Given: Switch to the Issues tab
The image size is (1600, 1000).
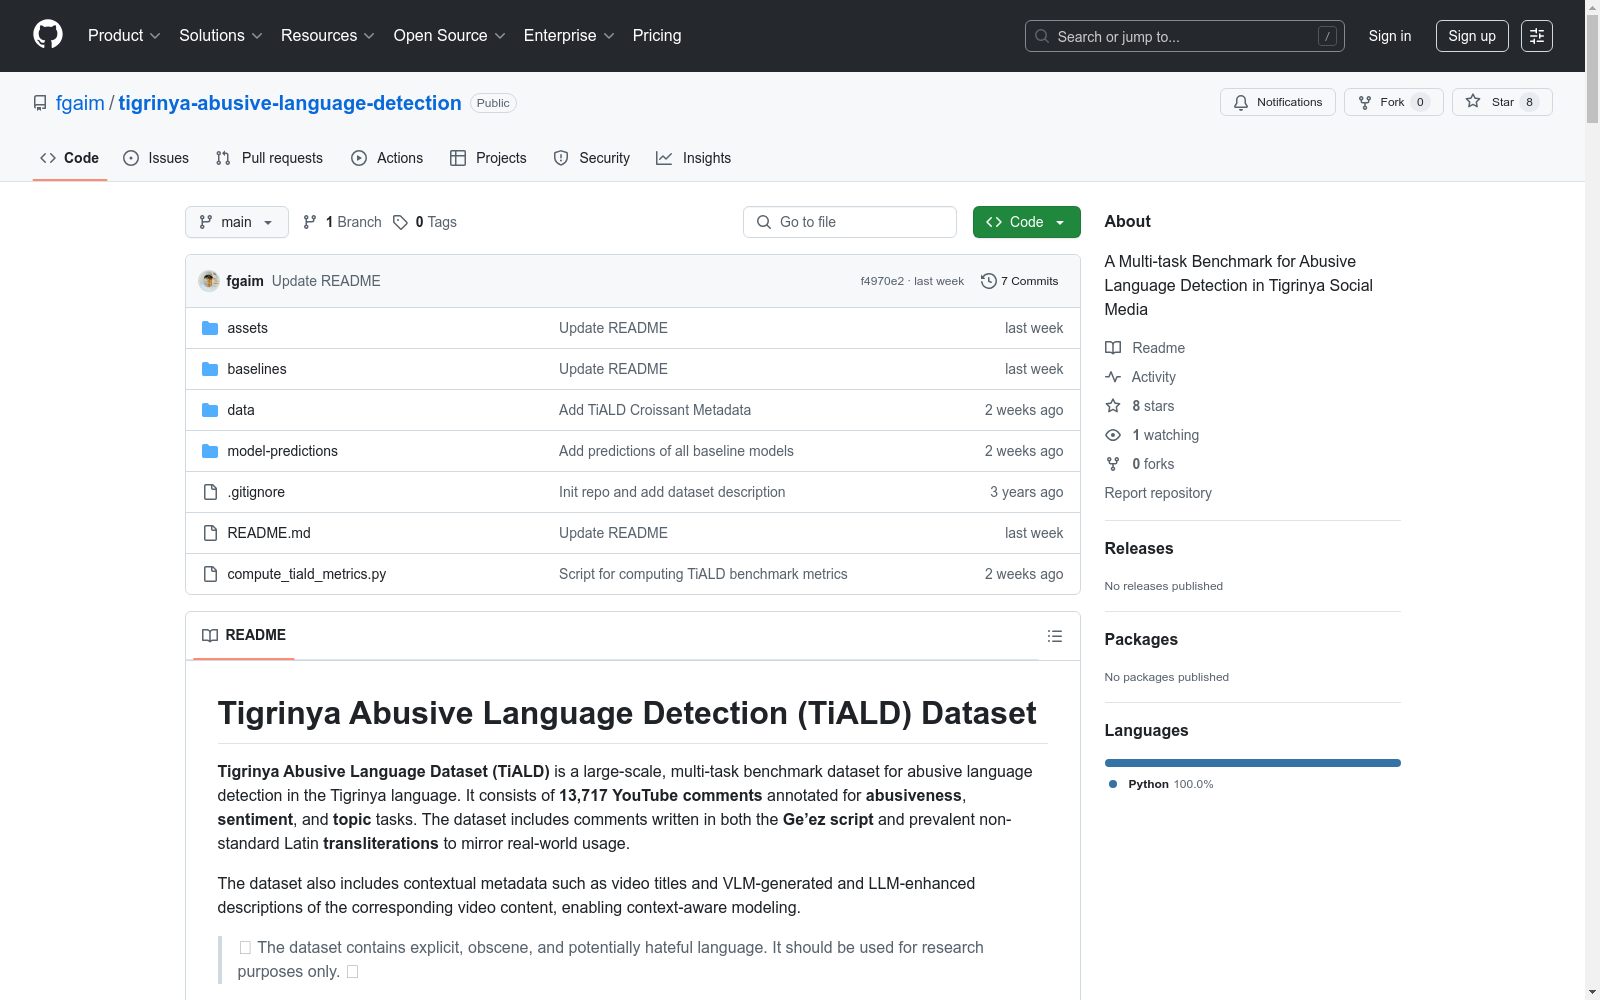Looking at the screenshot, I should (156, 158).
